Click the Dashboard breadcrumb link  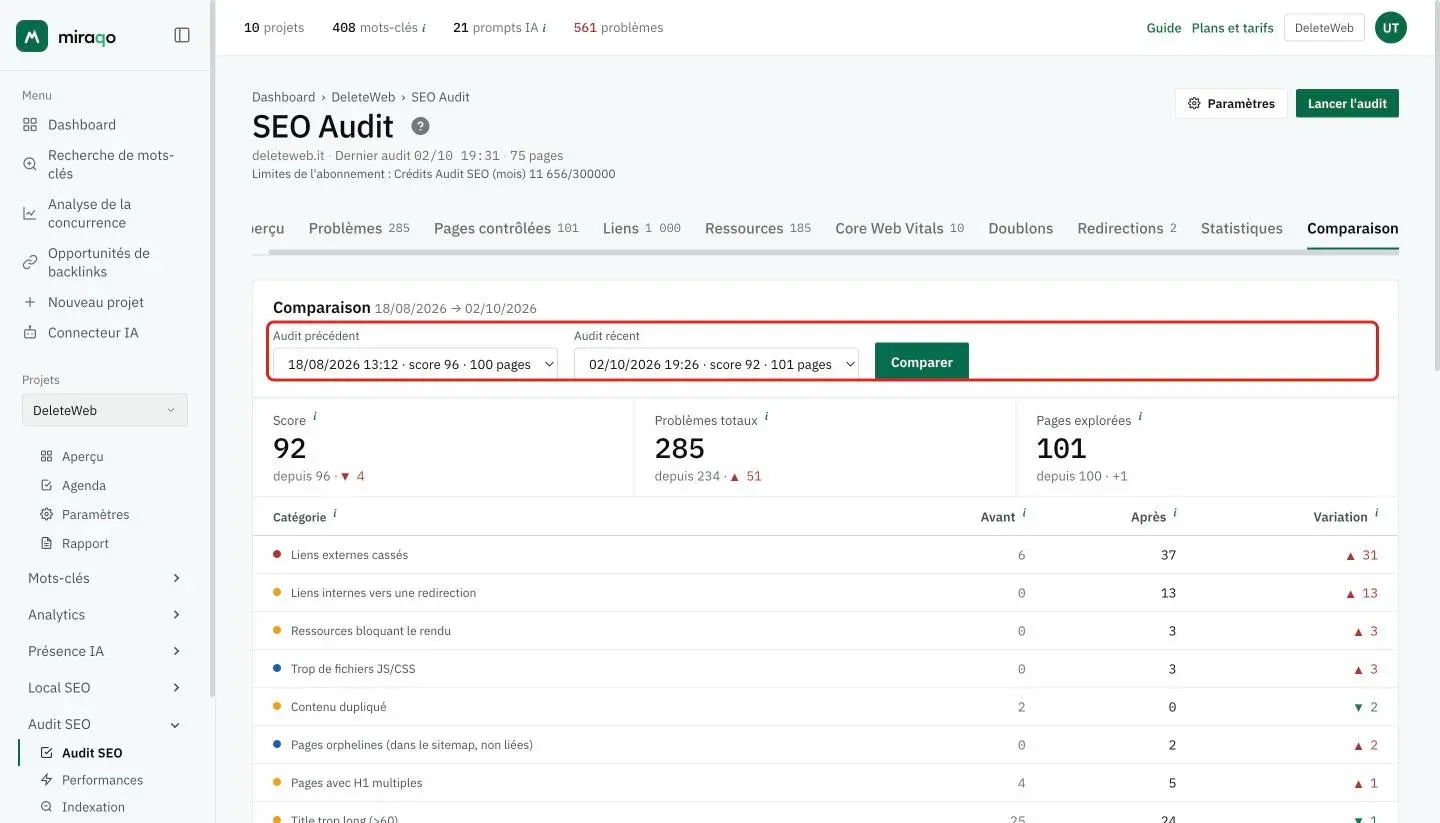(283, 97)
